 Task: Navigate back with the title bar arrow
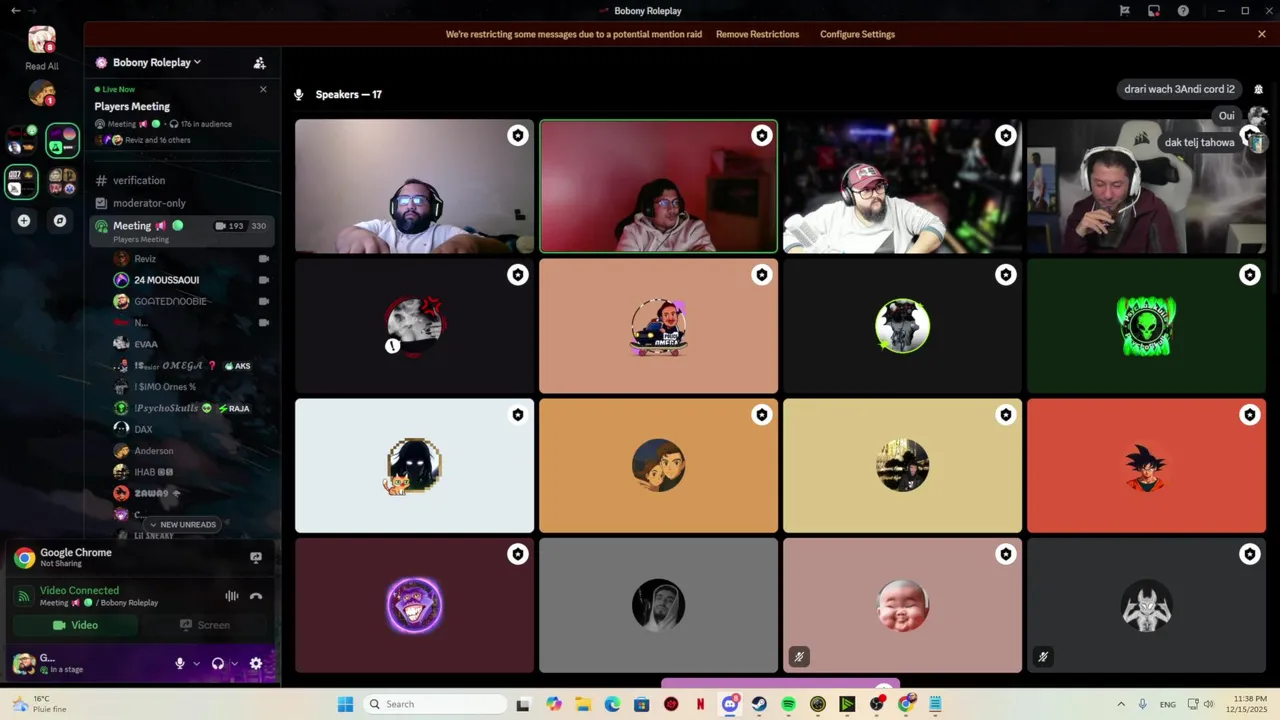point(16,11)
